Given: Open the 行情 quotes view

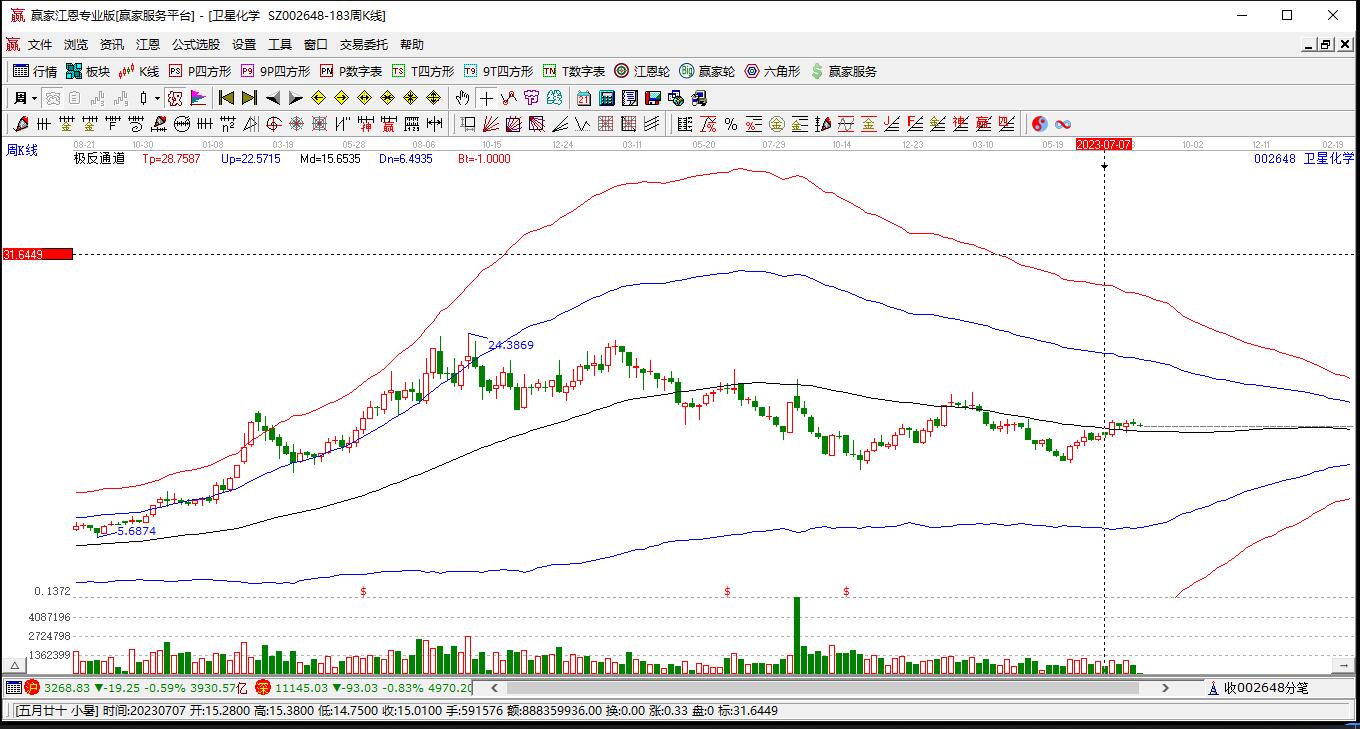Looking at the screenshot, I should (35, 71).
